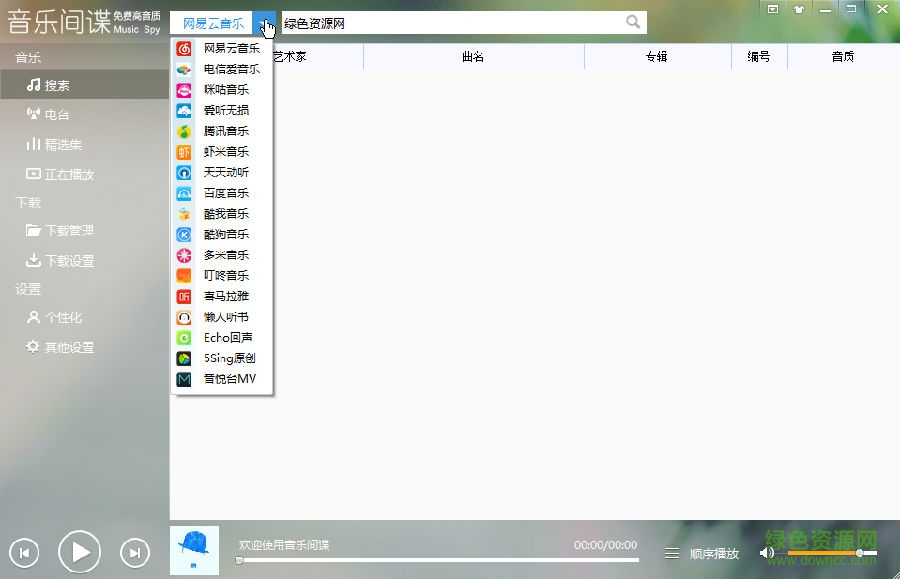Change the skin via the shirt icon
The image size is (900, 579).
tap(798, 9)
